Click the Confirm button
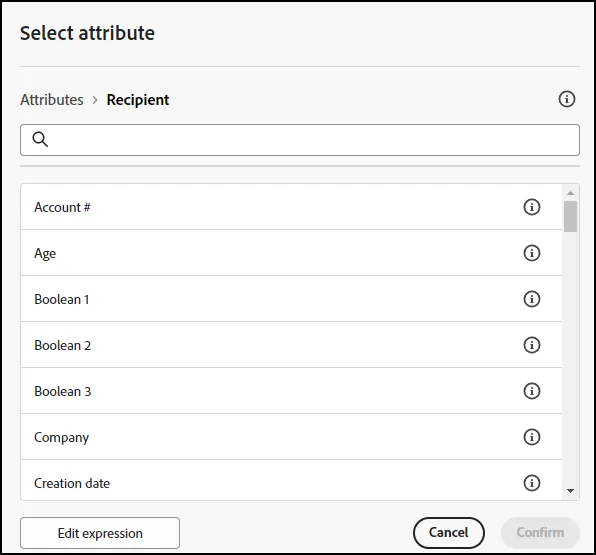596x555 pixels. (x=540, y=533)
